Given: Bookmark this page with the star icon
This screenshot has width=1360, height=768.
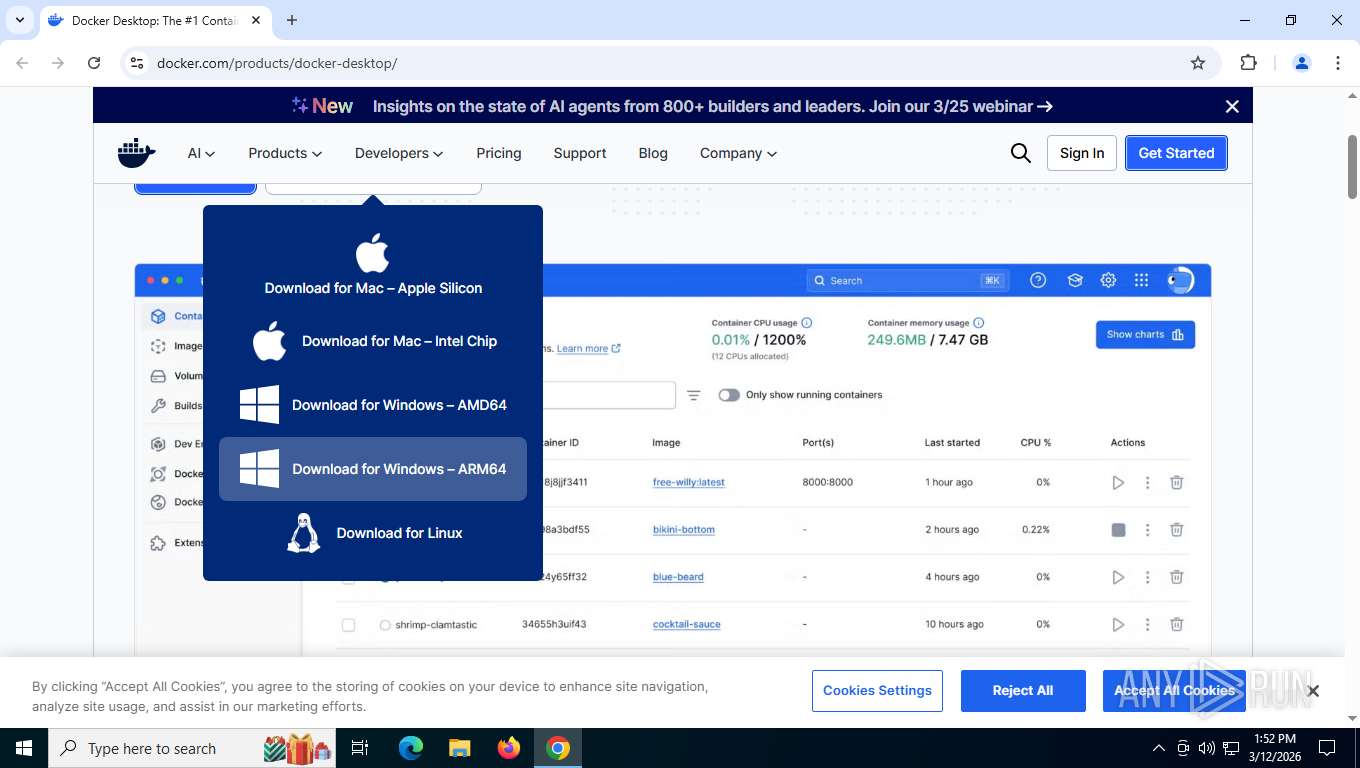Looking at the screenshot, I should click(1198, 63).
